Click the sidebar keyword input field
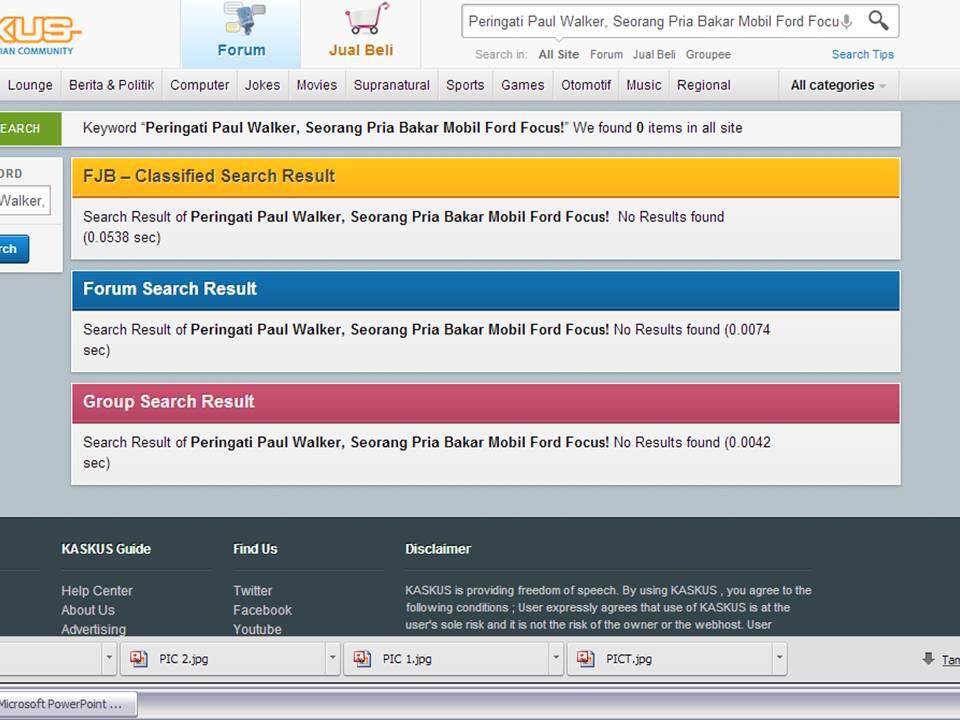 24,201
